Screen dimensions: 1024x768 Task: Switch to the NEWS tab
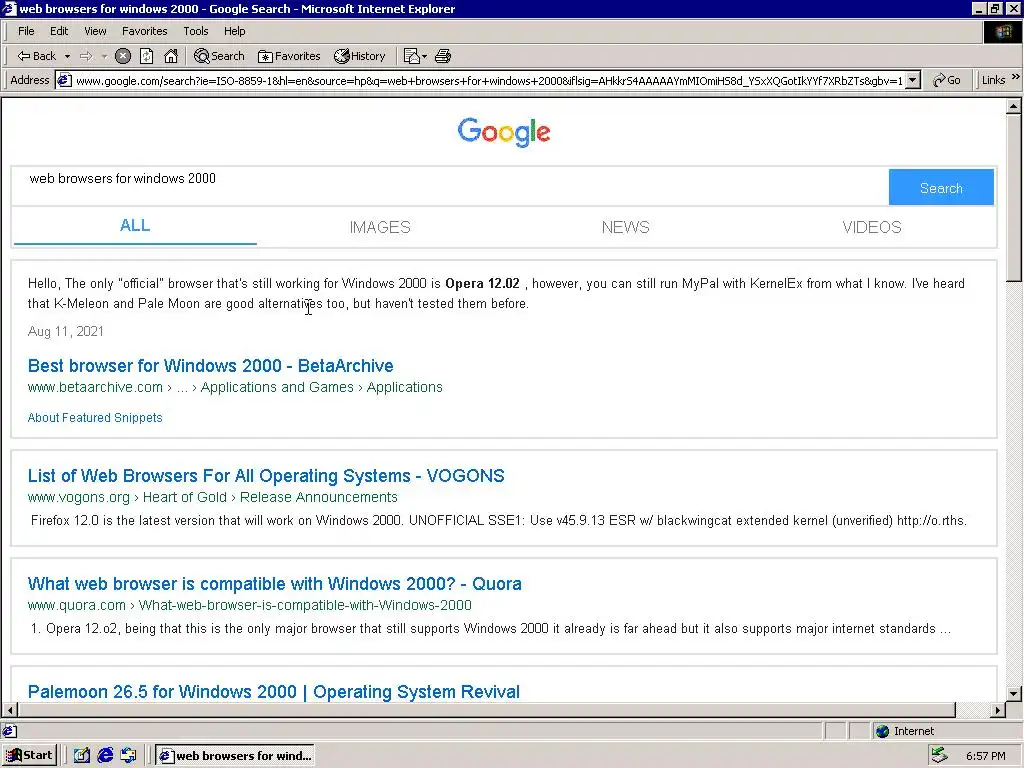coord(626,227)
